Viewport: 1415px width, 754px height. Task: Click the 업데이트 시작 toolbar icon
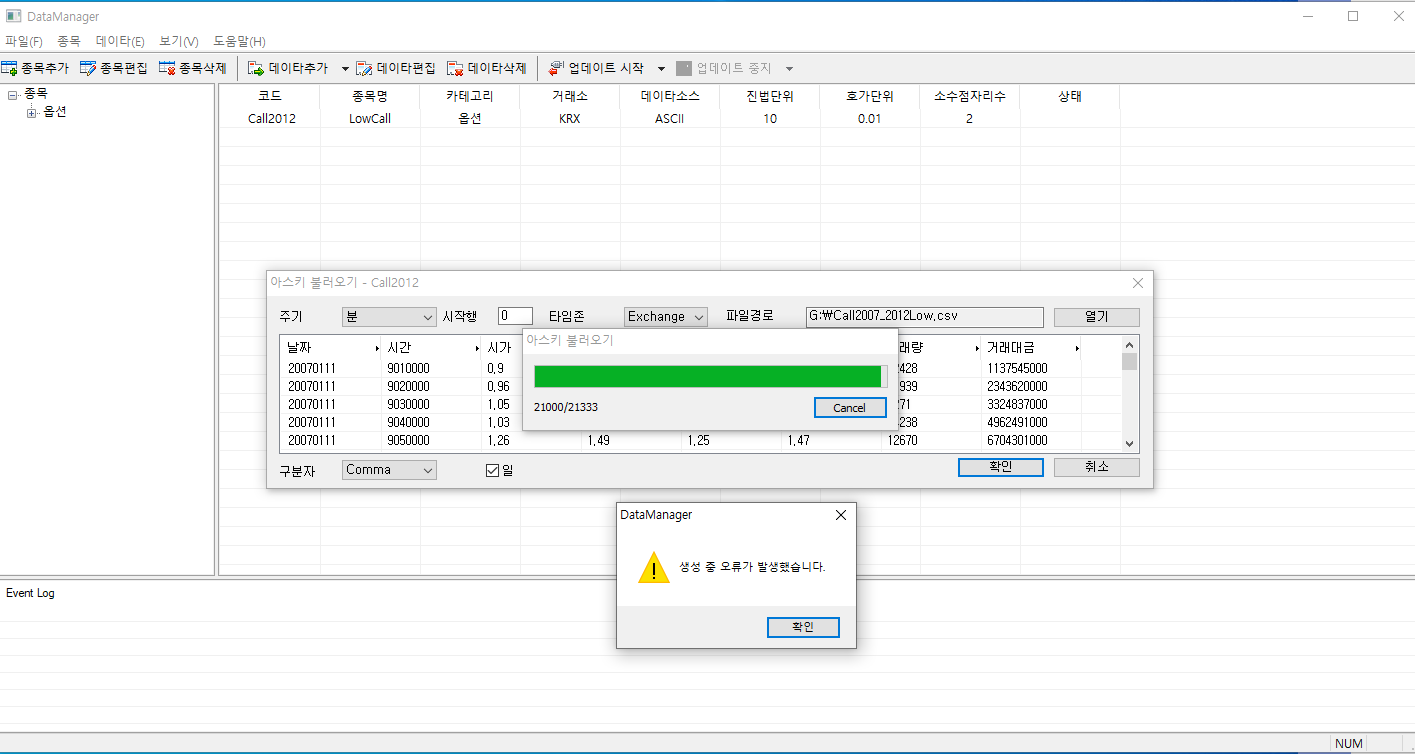pos(557,68)
